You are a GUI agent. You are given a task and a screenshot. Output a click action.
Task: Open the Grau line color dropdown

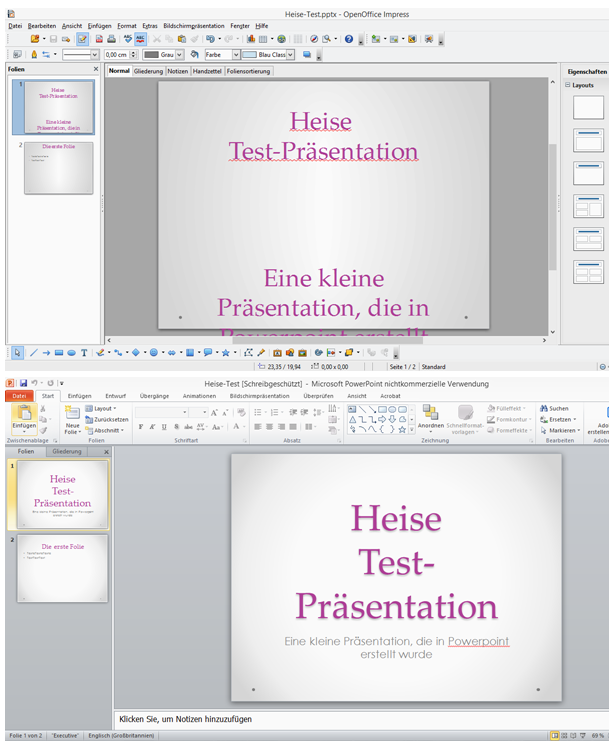[x=180, y=55]
